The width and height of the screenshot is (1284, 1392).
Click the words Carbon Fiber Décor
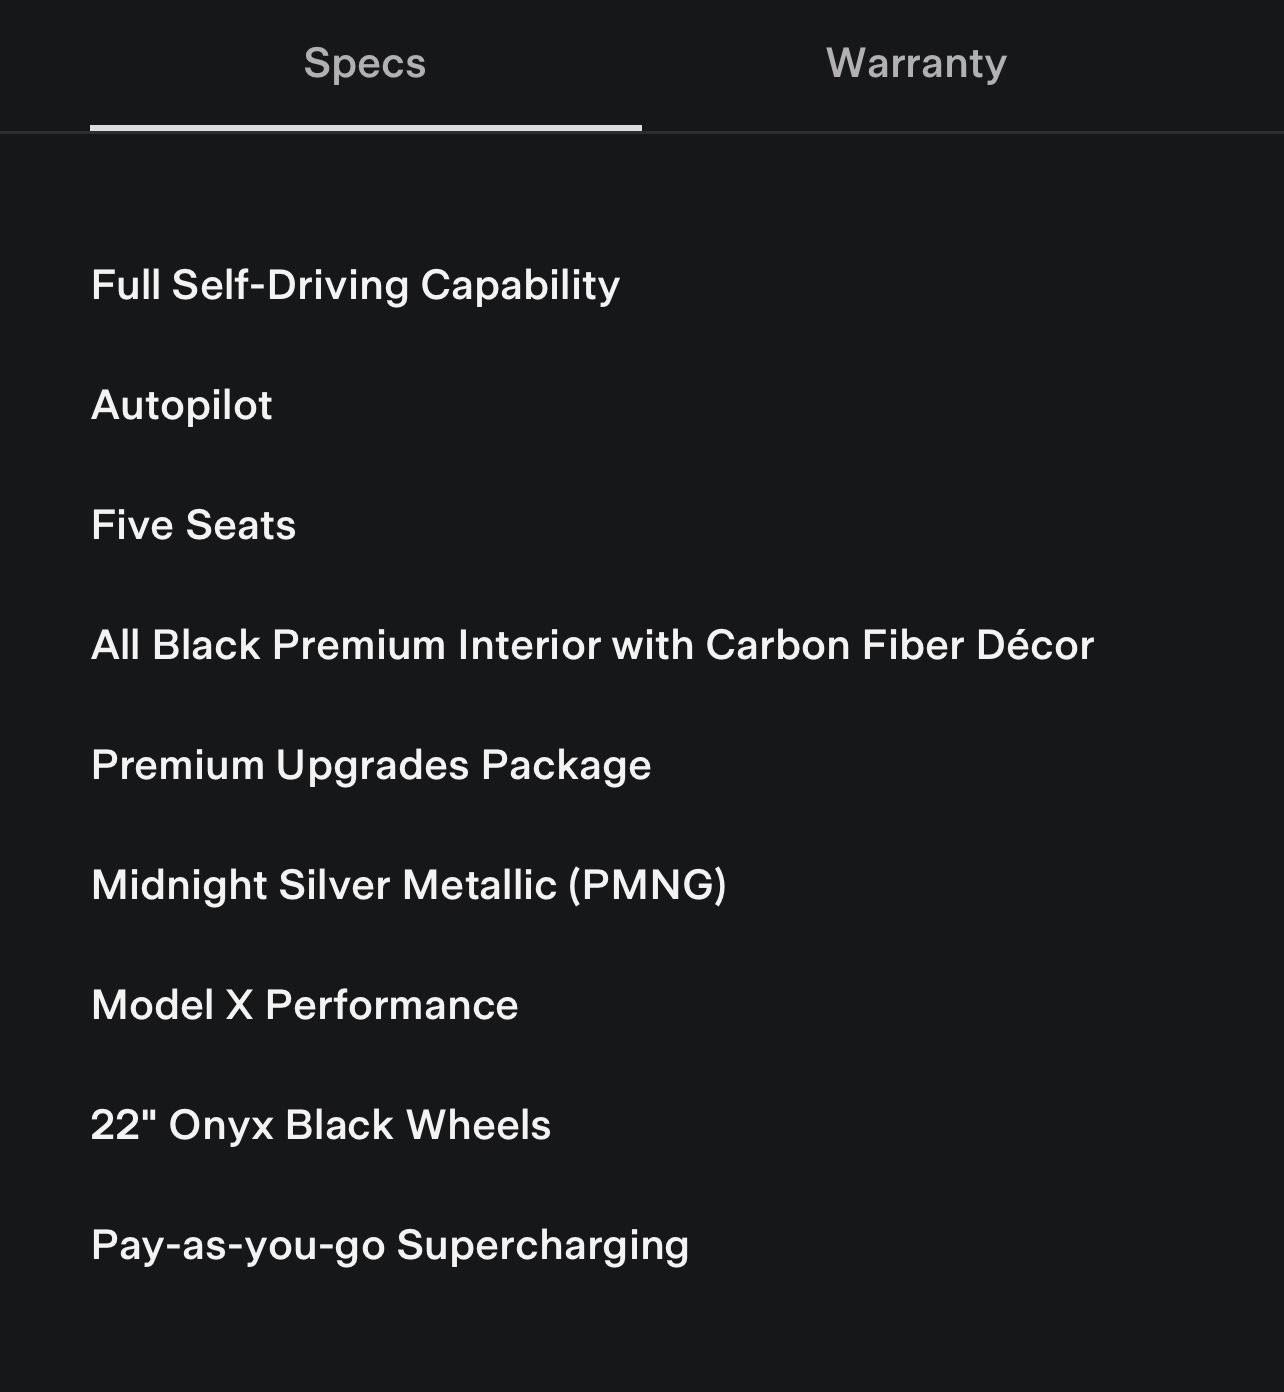coord(900,645)
